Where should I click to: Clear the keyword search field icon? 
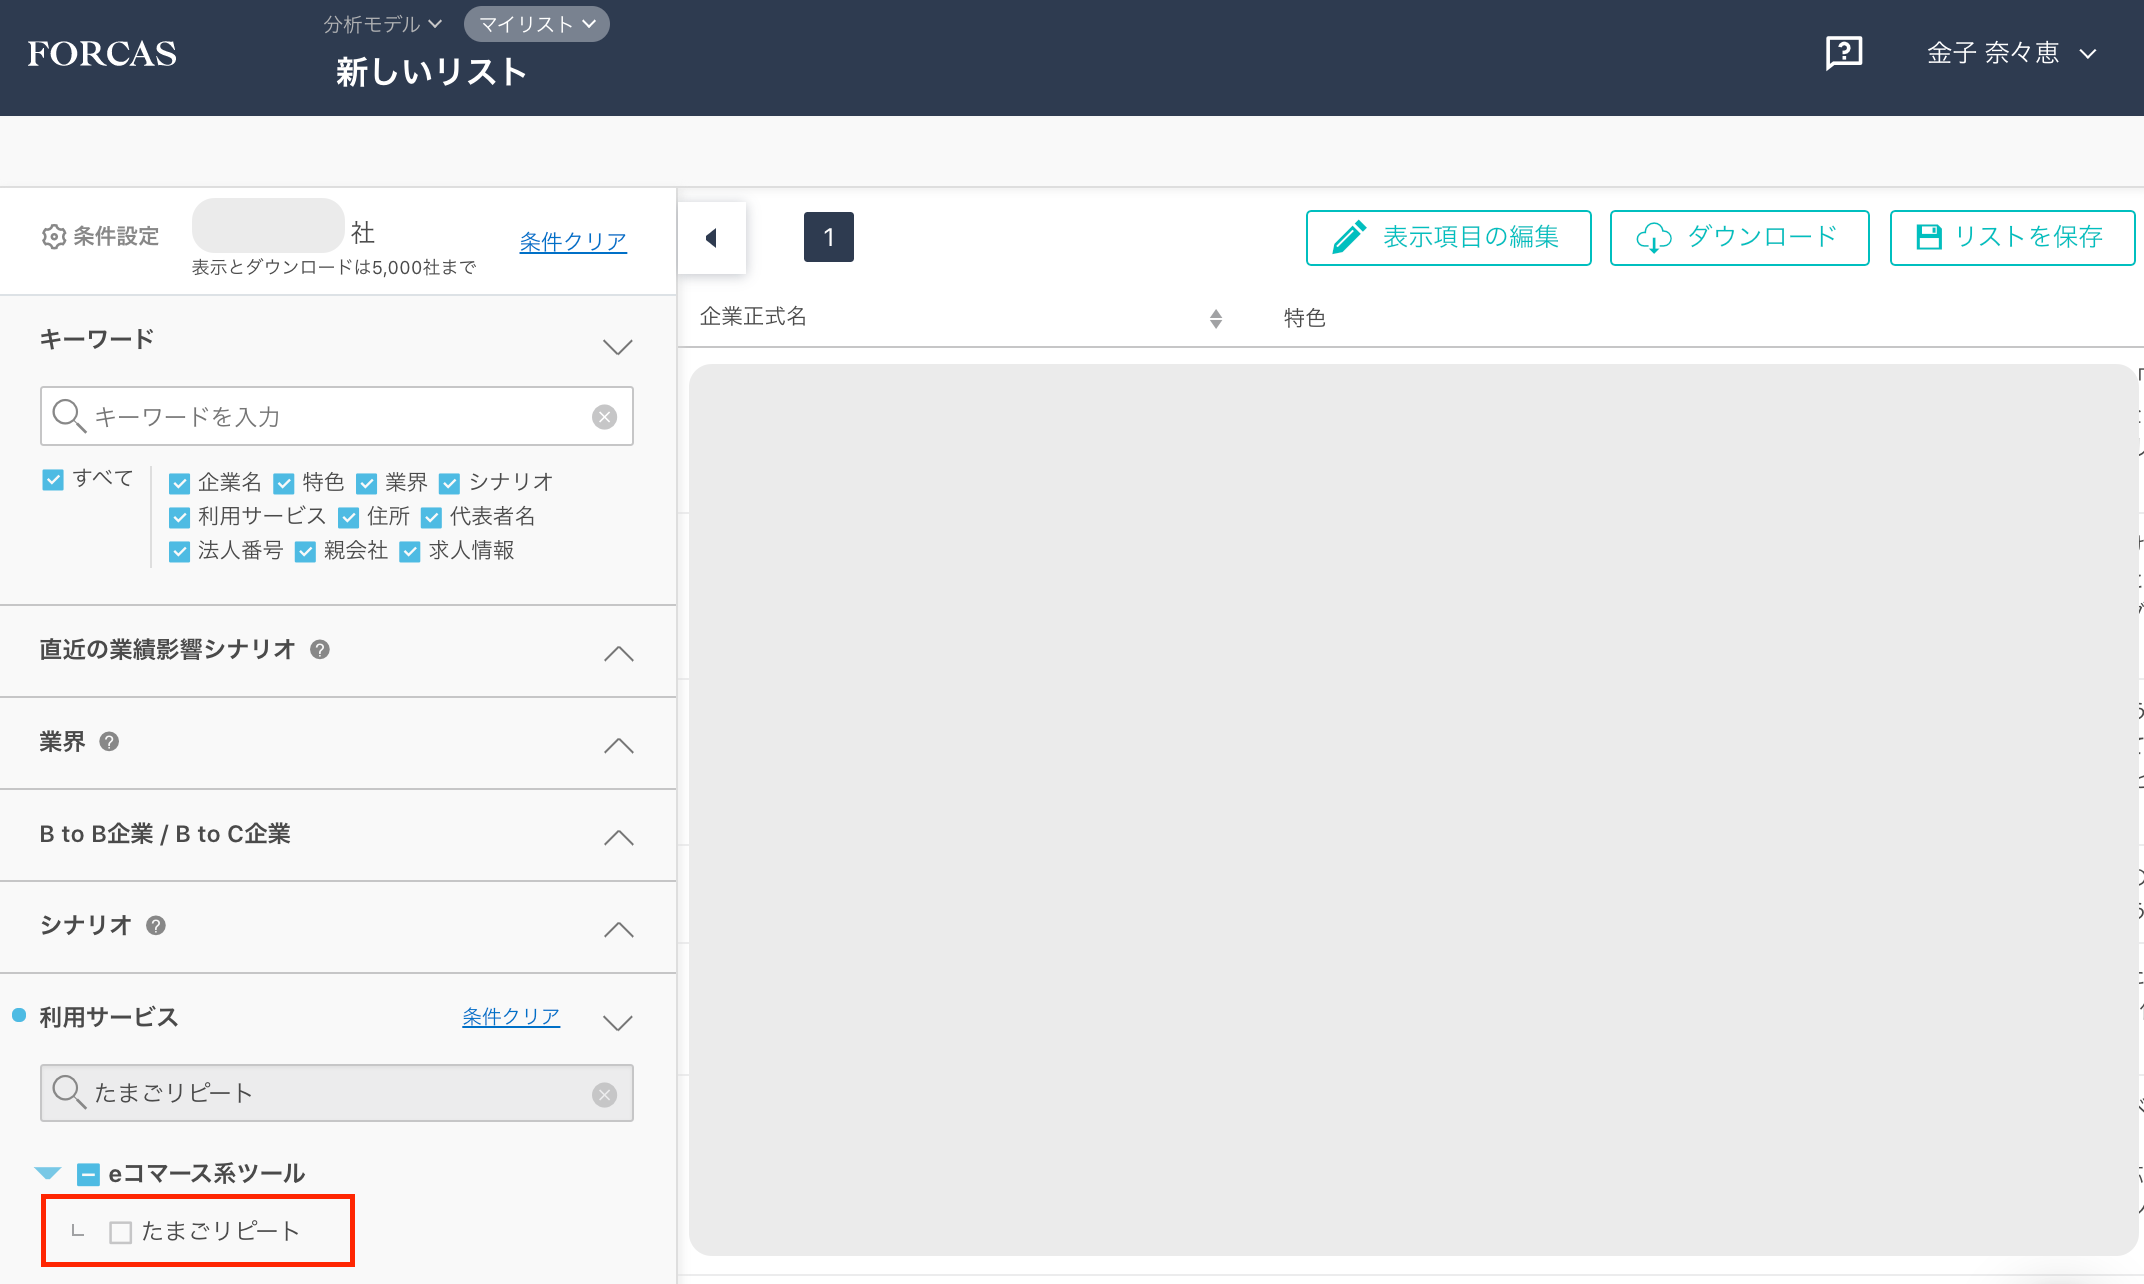click(604, 417)
